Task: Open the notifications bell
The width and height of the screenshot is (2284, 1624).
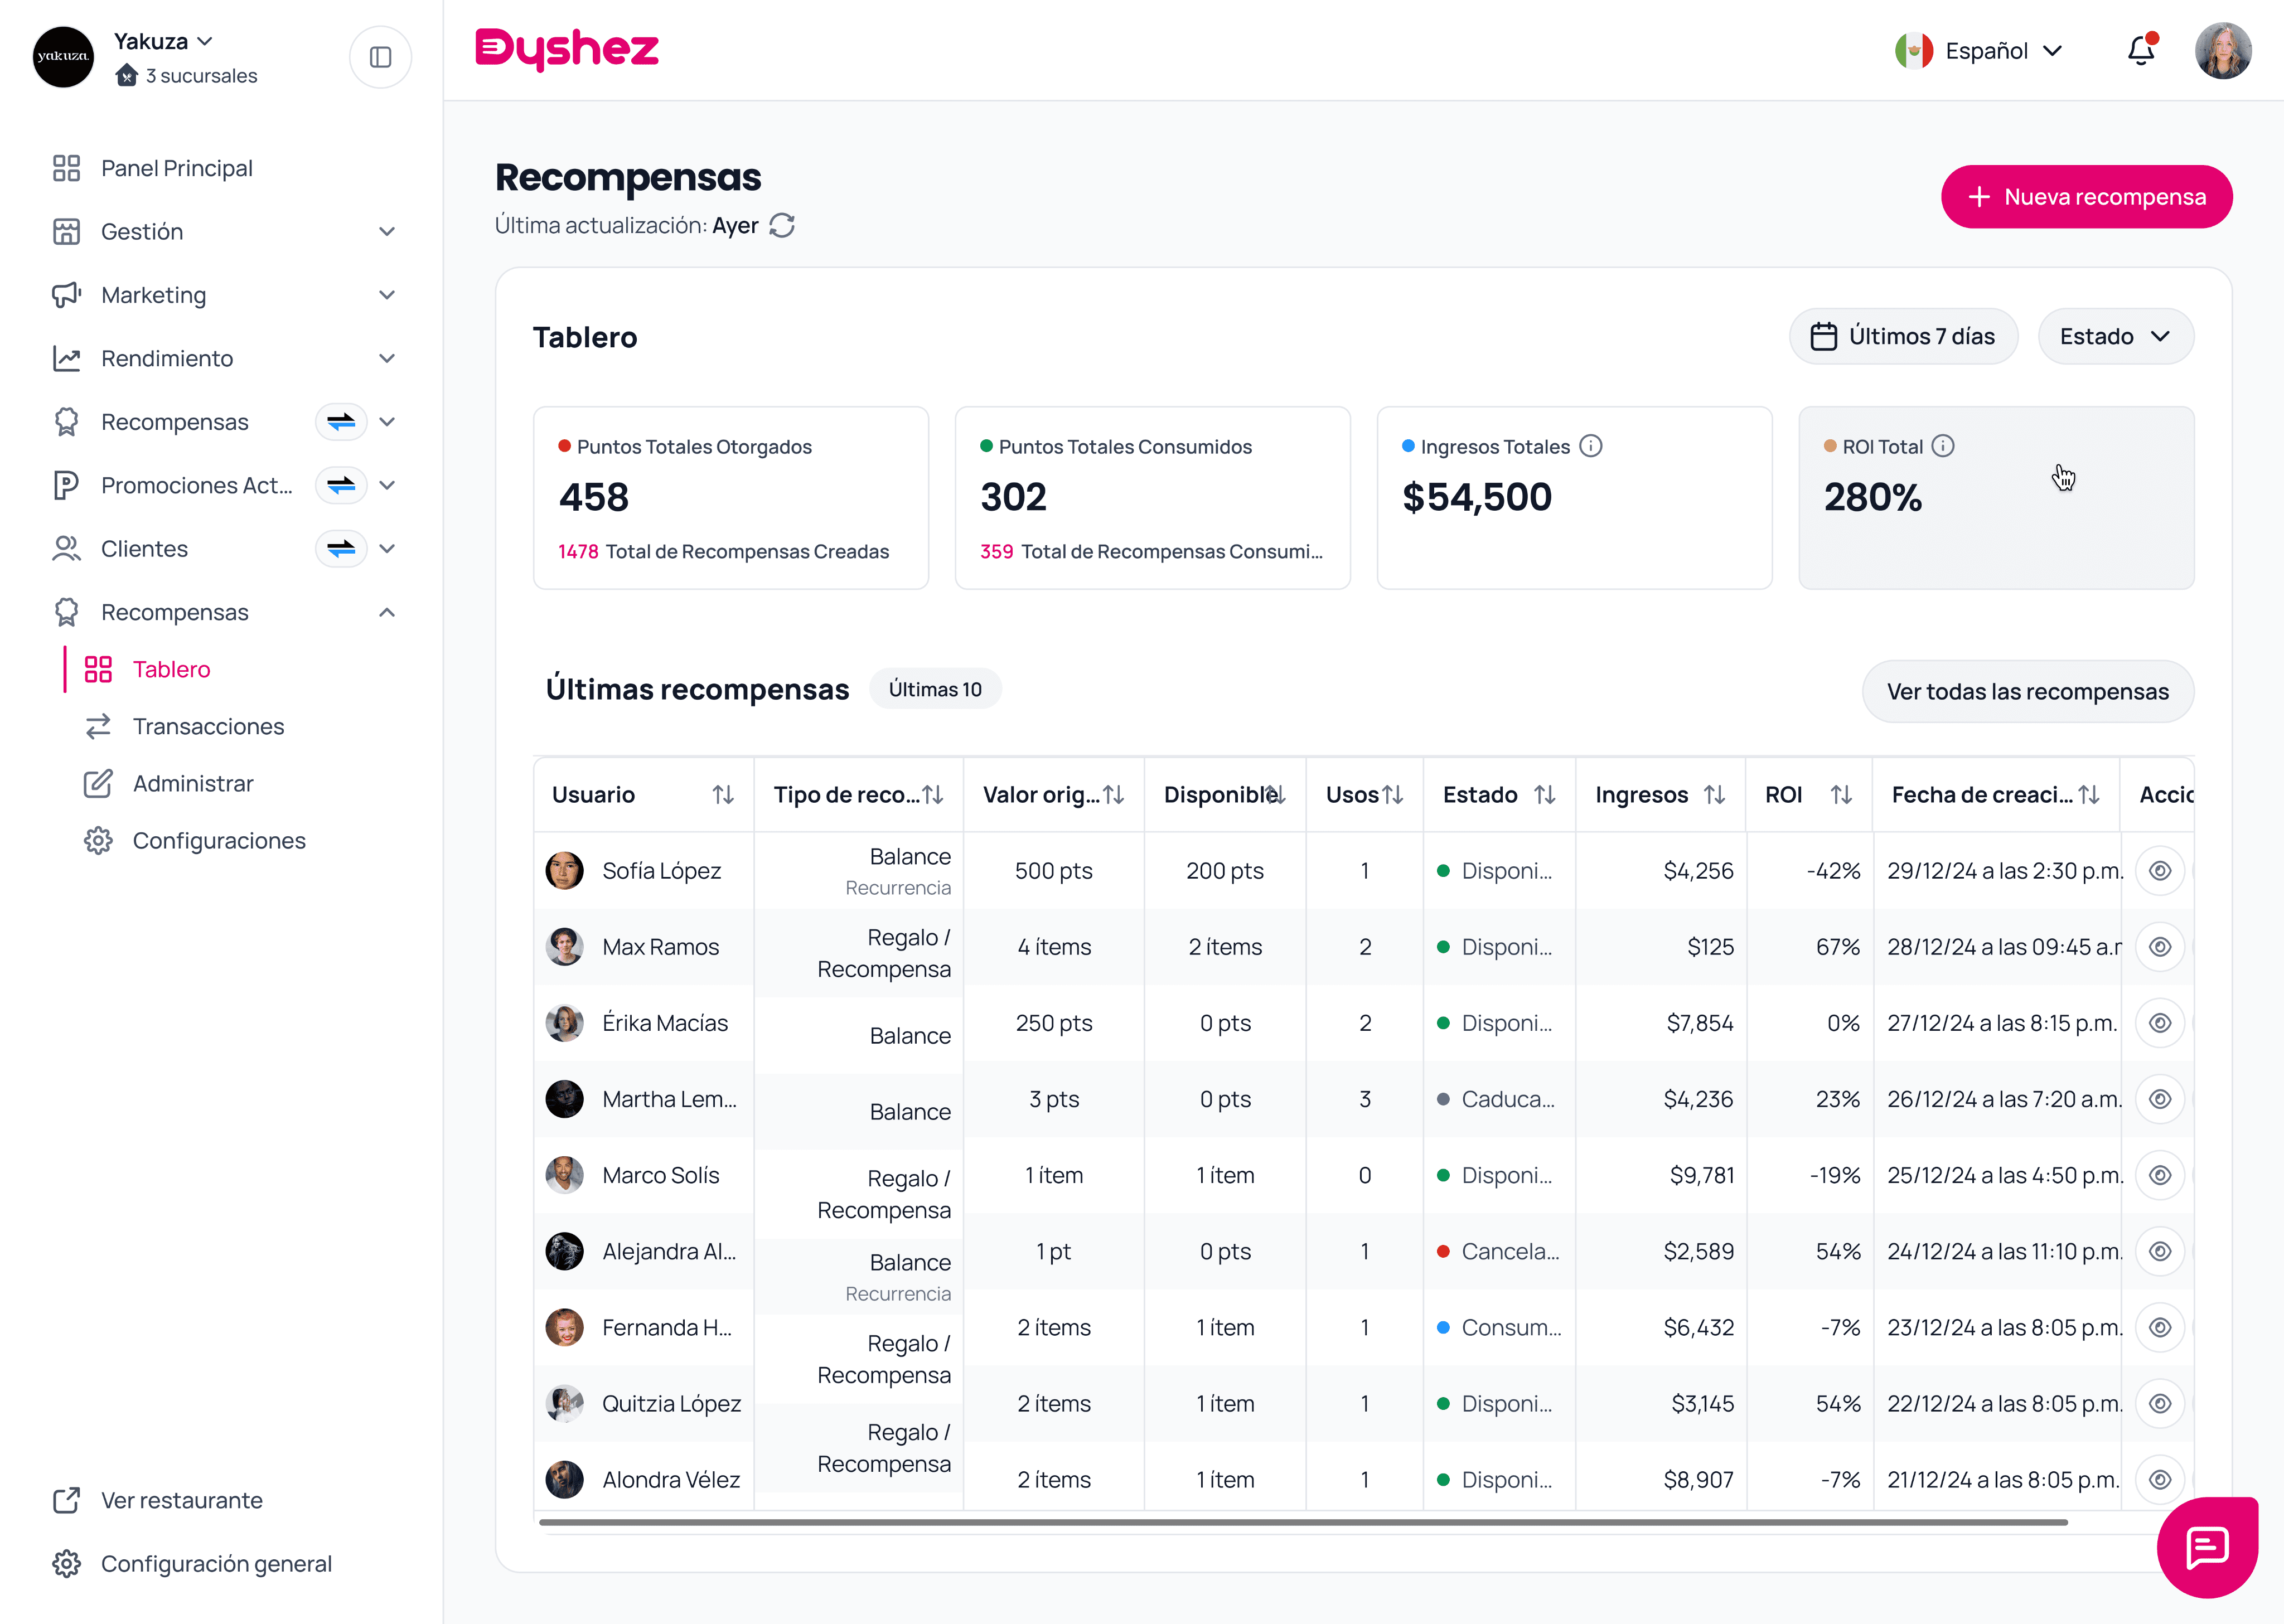Action: pyautogui.click(x=2141, y=50)
